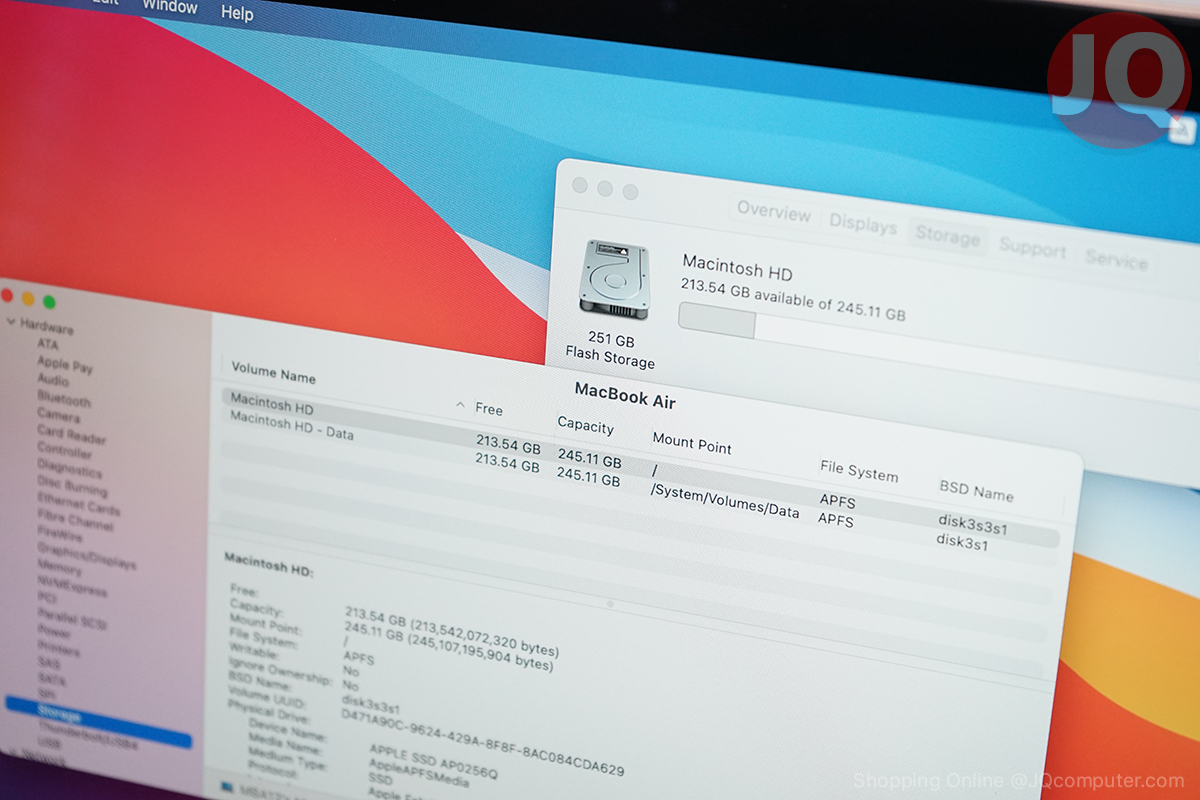Switch to the Displays tab in About This Mac
Viewport: 1200px width, 800px height.
(863, 224)
